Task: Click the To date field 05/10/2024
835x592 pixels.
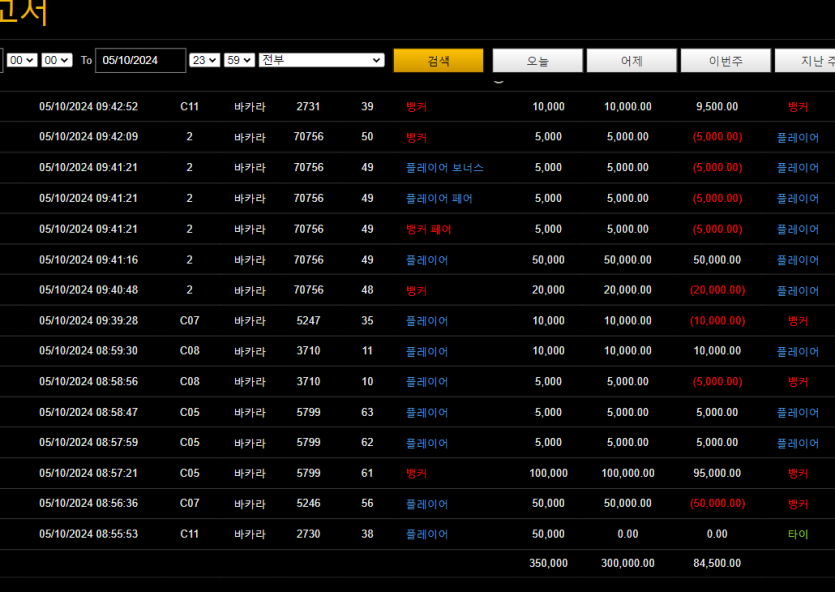Action: pos(140,60)
